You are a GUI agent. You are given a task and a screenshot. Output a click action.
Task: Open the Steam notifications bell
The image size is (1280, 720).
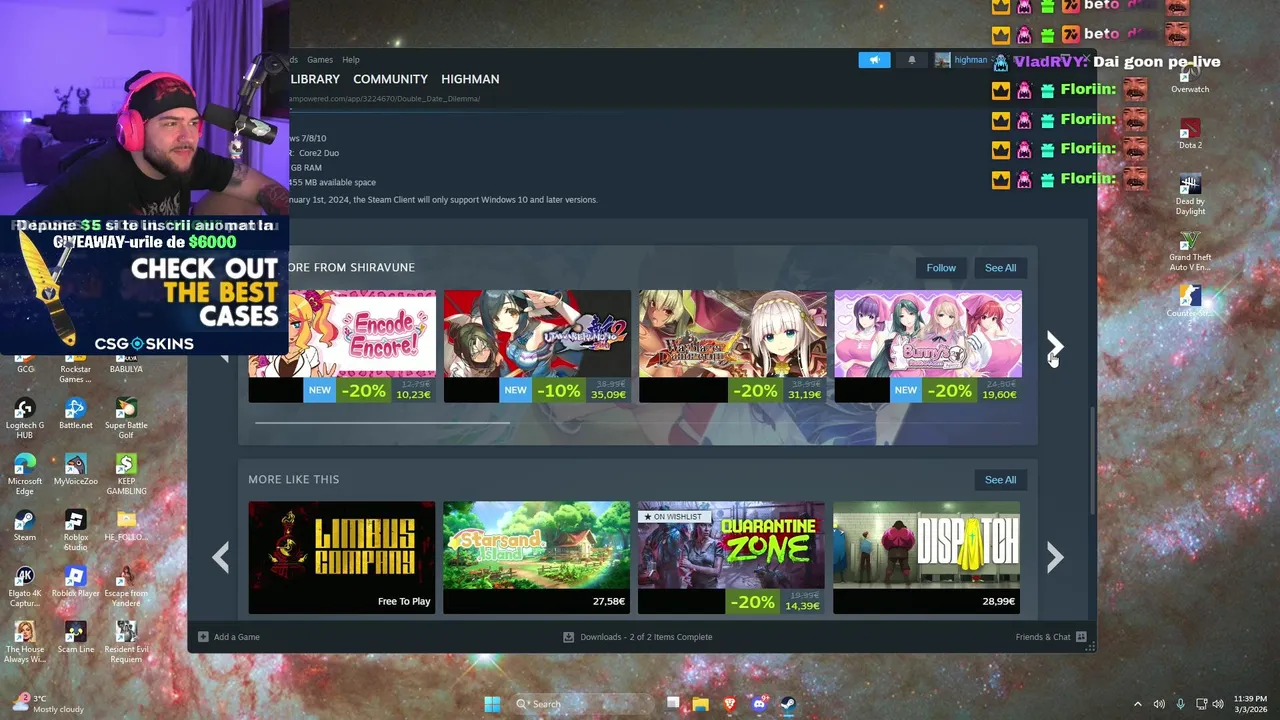click(911, 60)
